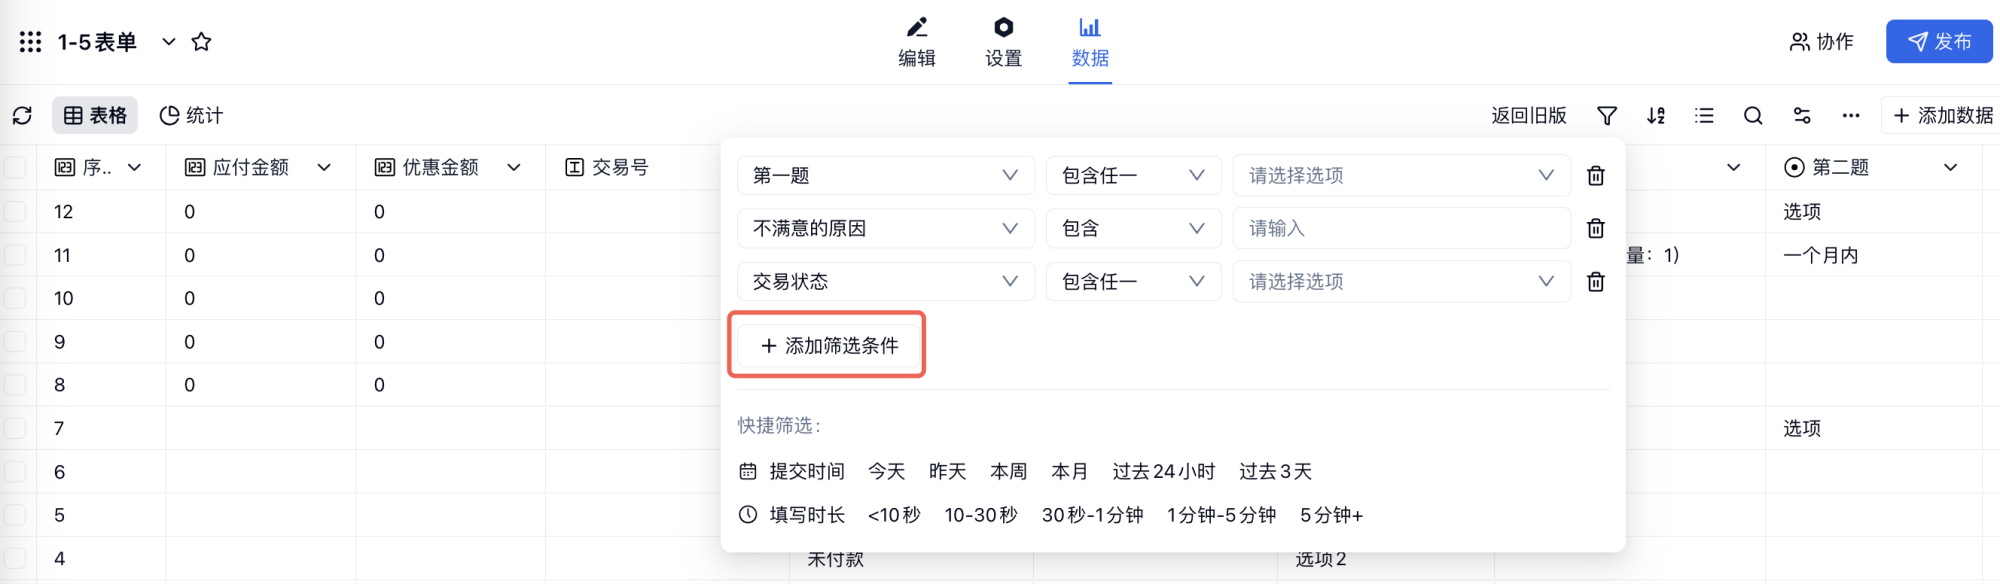Expand the 1-5表单 title dropdown arrow
Viewport: 2000px width, 584px height.
(169, 42)
